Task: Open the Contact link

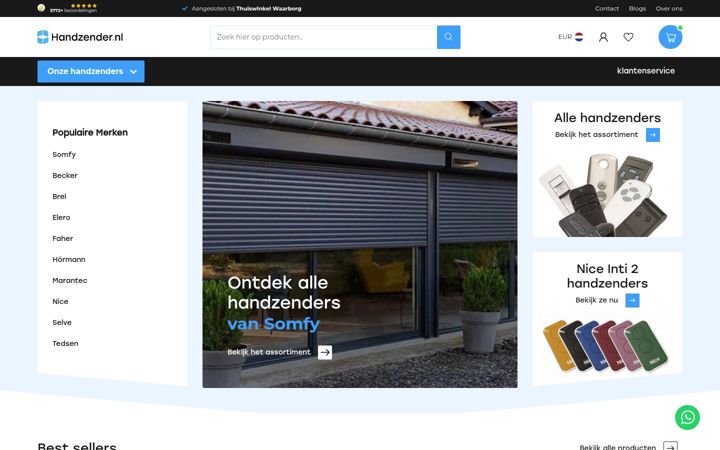Action: (607, 8)
